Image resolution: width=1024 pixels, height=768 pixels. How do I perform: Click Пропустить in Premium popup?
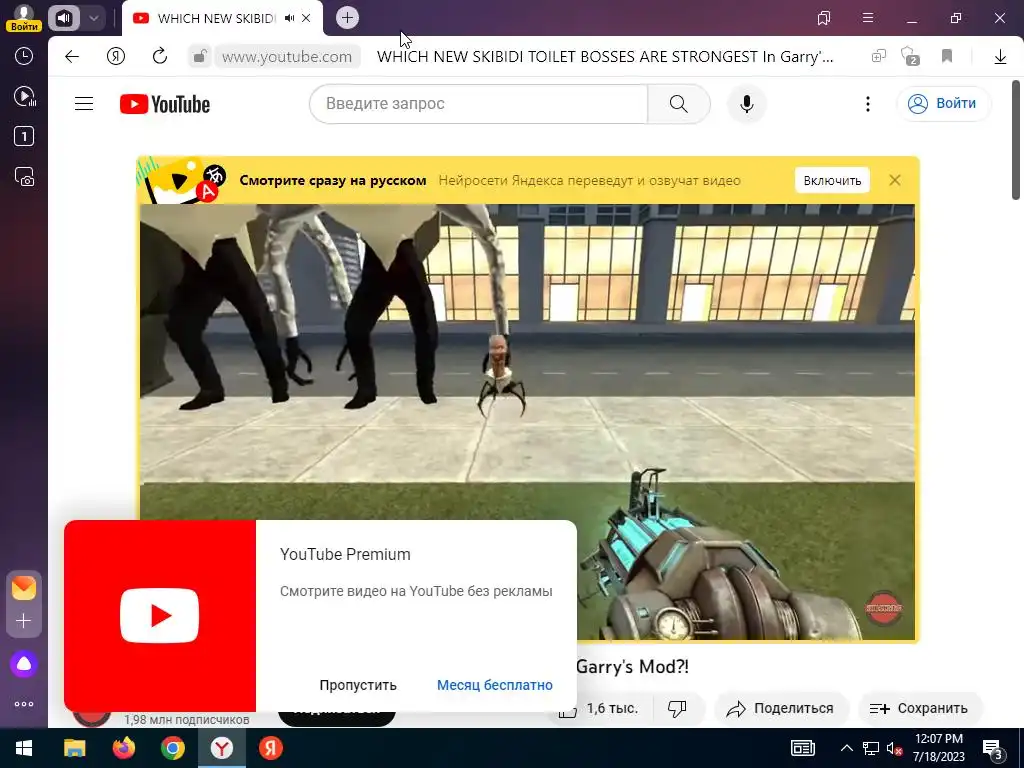point(358,685)
